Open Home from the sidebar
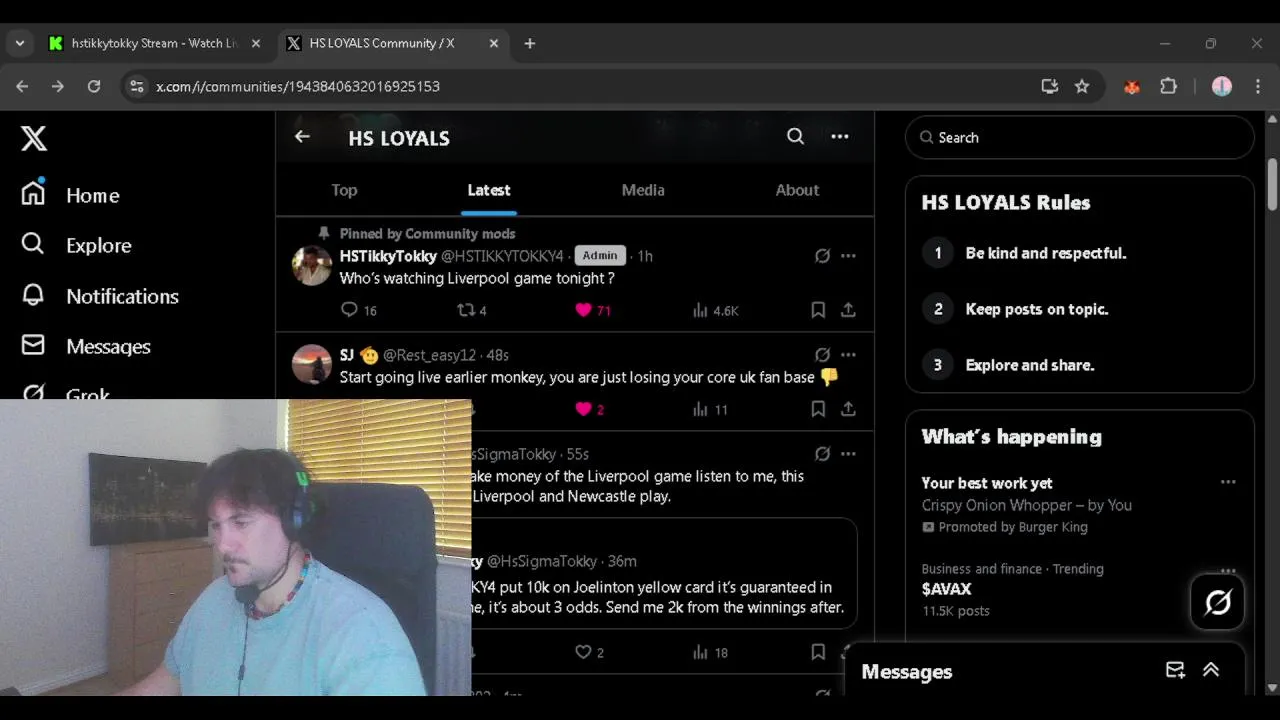Screen dimensions: 1280x720 coord(70,195)
